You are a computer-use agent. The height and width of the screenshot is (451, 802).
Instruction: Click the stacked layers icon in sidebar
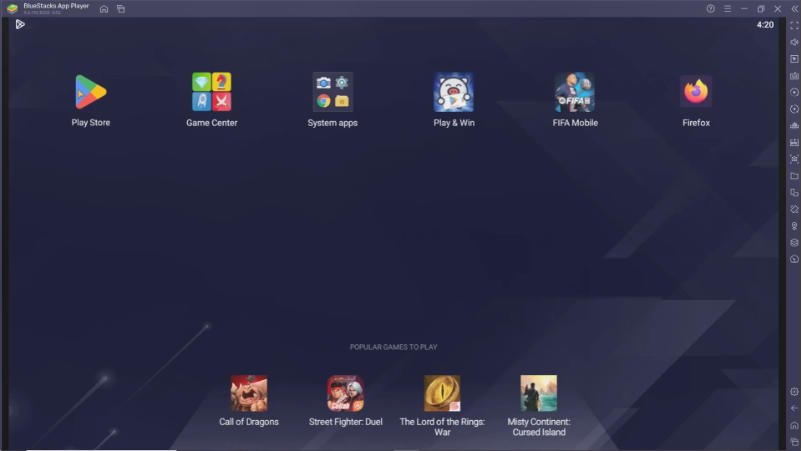pos(794,242)
